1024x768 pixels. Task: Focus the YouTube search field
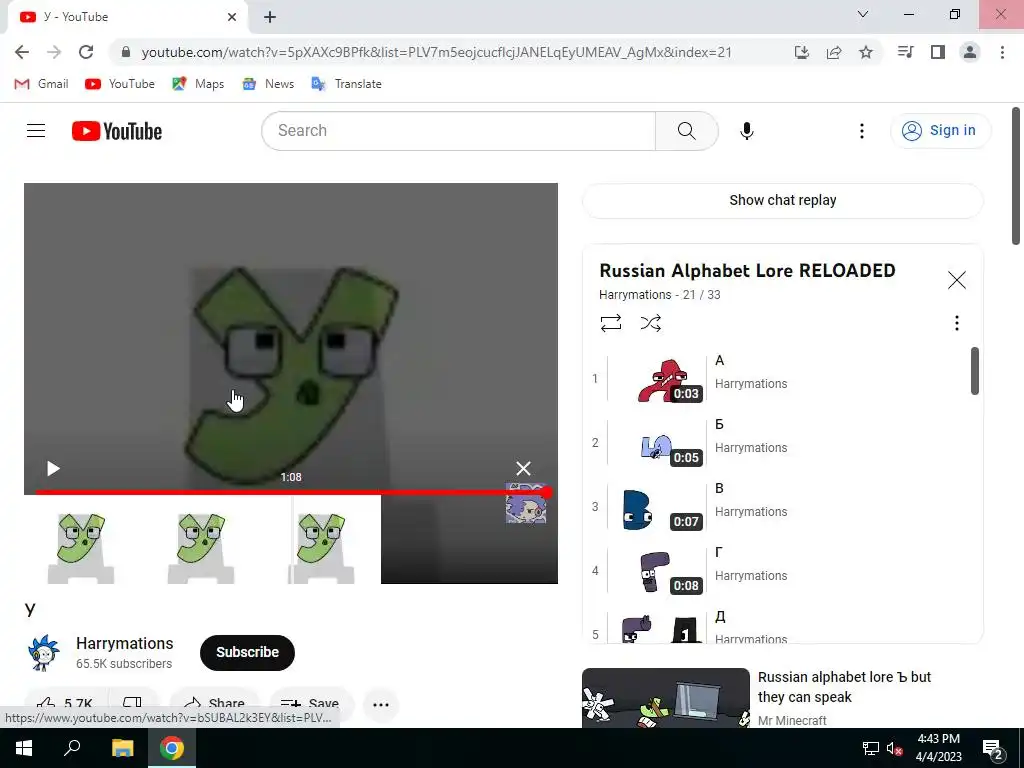pos(458,131)
